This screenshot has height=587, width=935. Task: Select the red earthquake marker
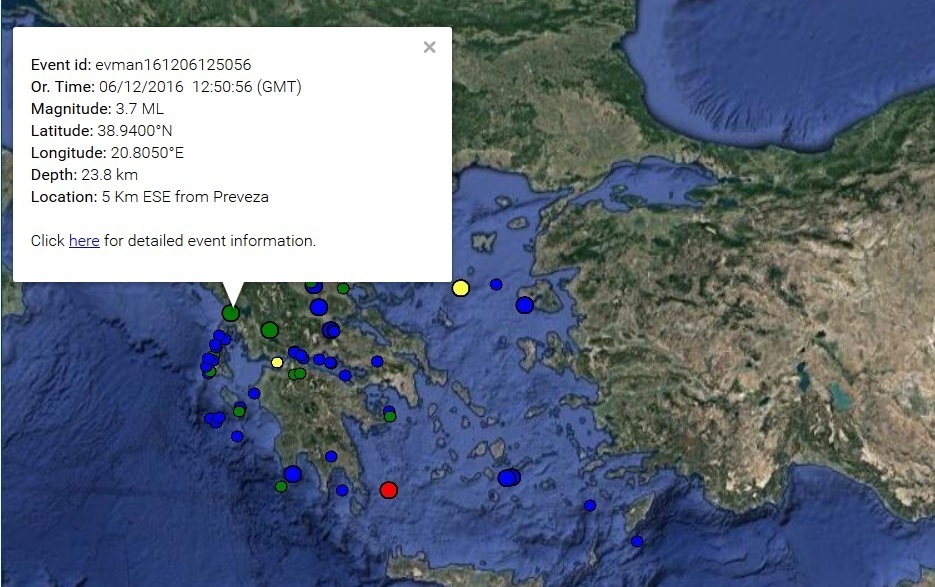[x=389, y=490]
